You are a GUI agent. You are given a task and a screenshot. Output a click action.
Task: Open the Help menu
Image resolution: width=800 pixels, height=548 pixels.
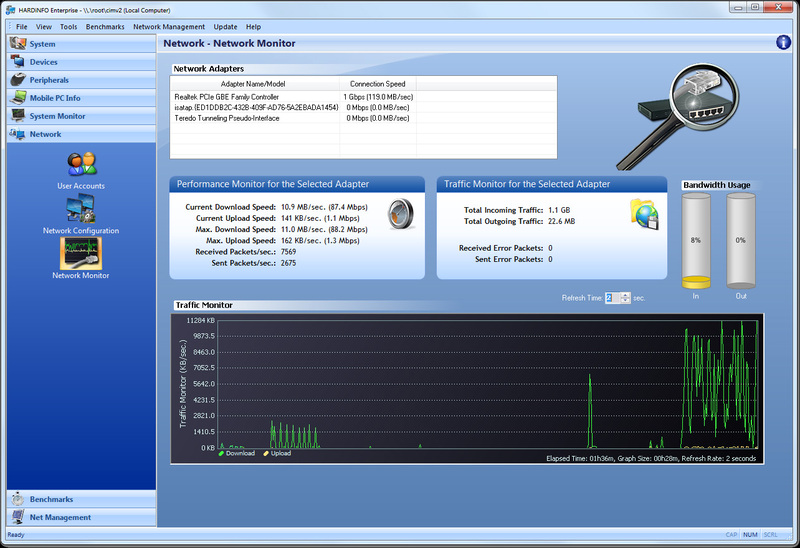253,27
